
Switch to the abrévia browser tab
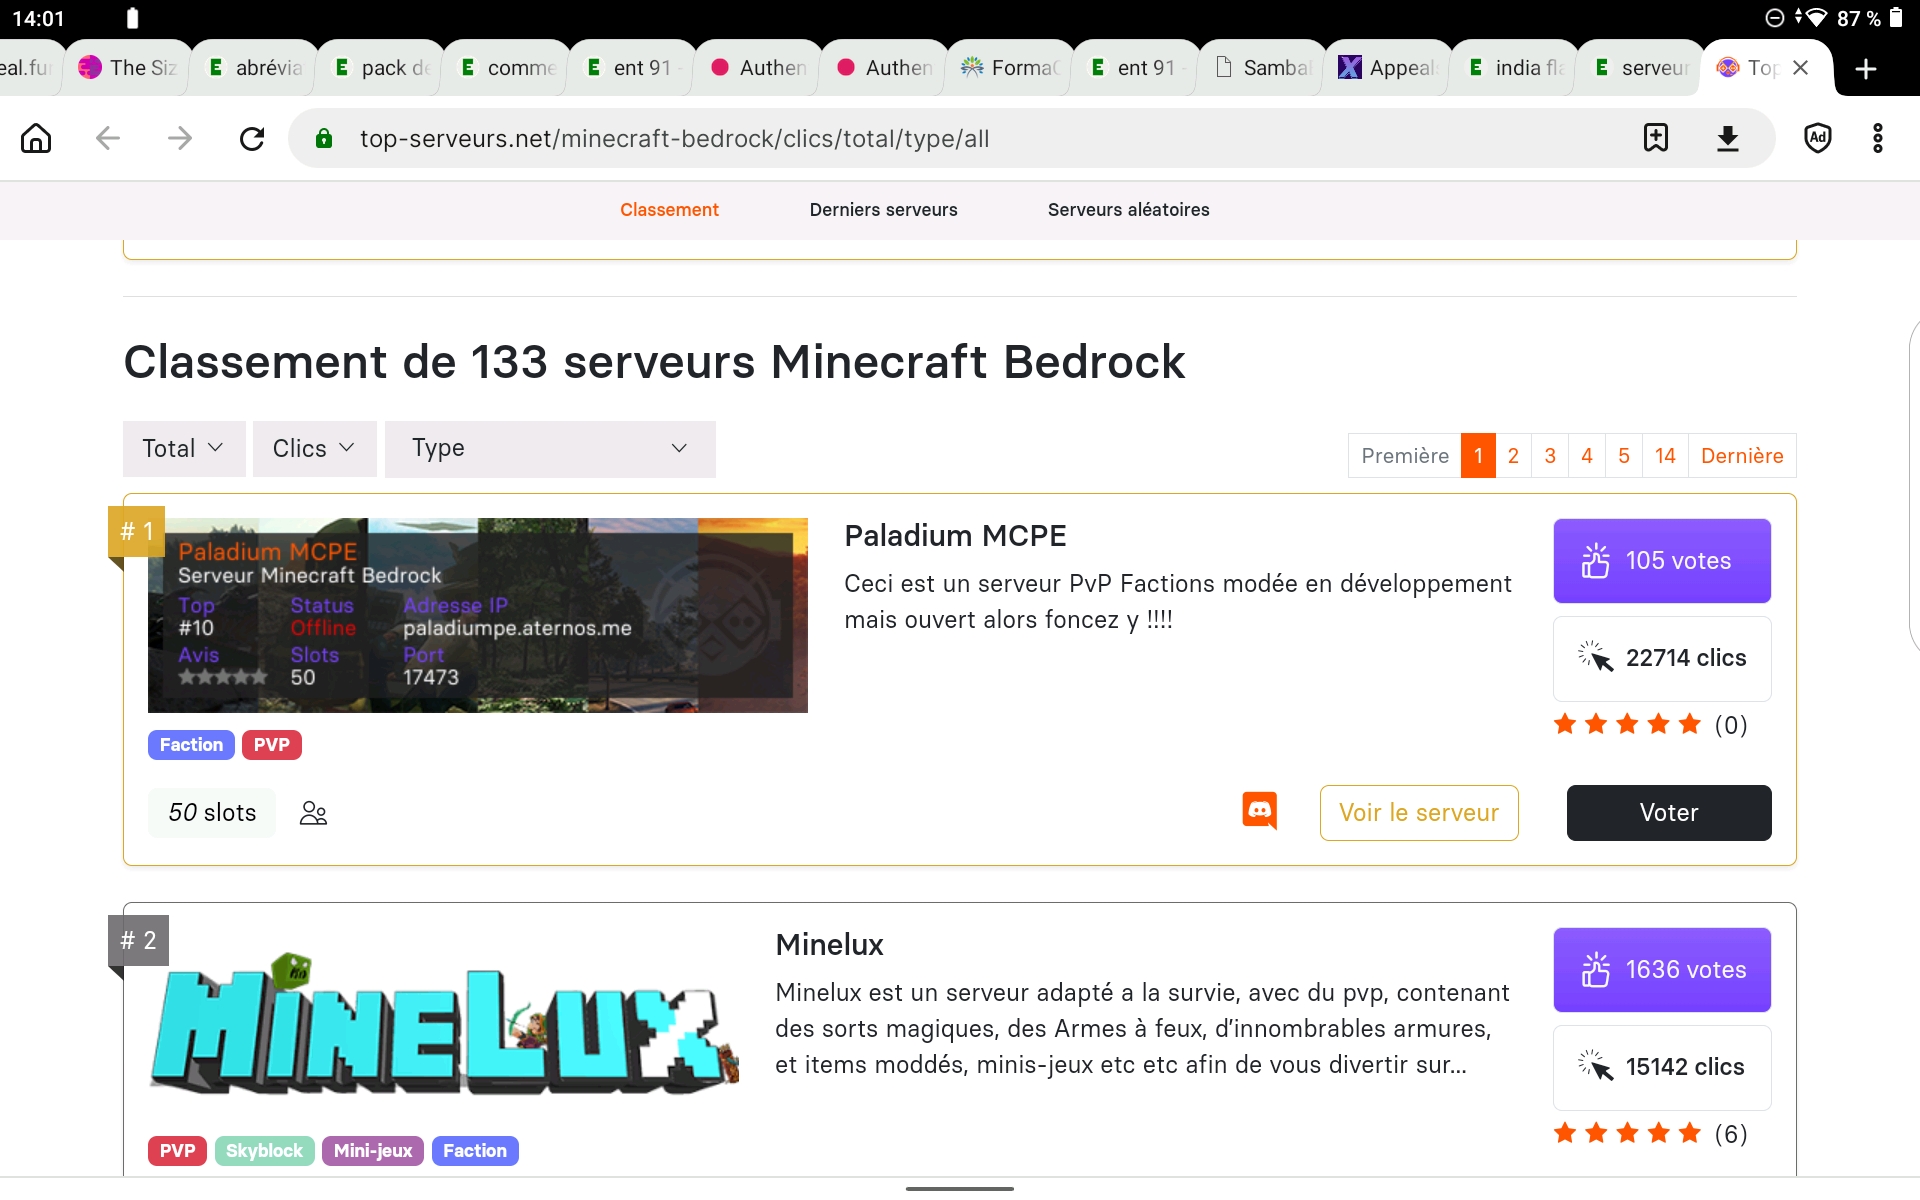coord(253,68)
